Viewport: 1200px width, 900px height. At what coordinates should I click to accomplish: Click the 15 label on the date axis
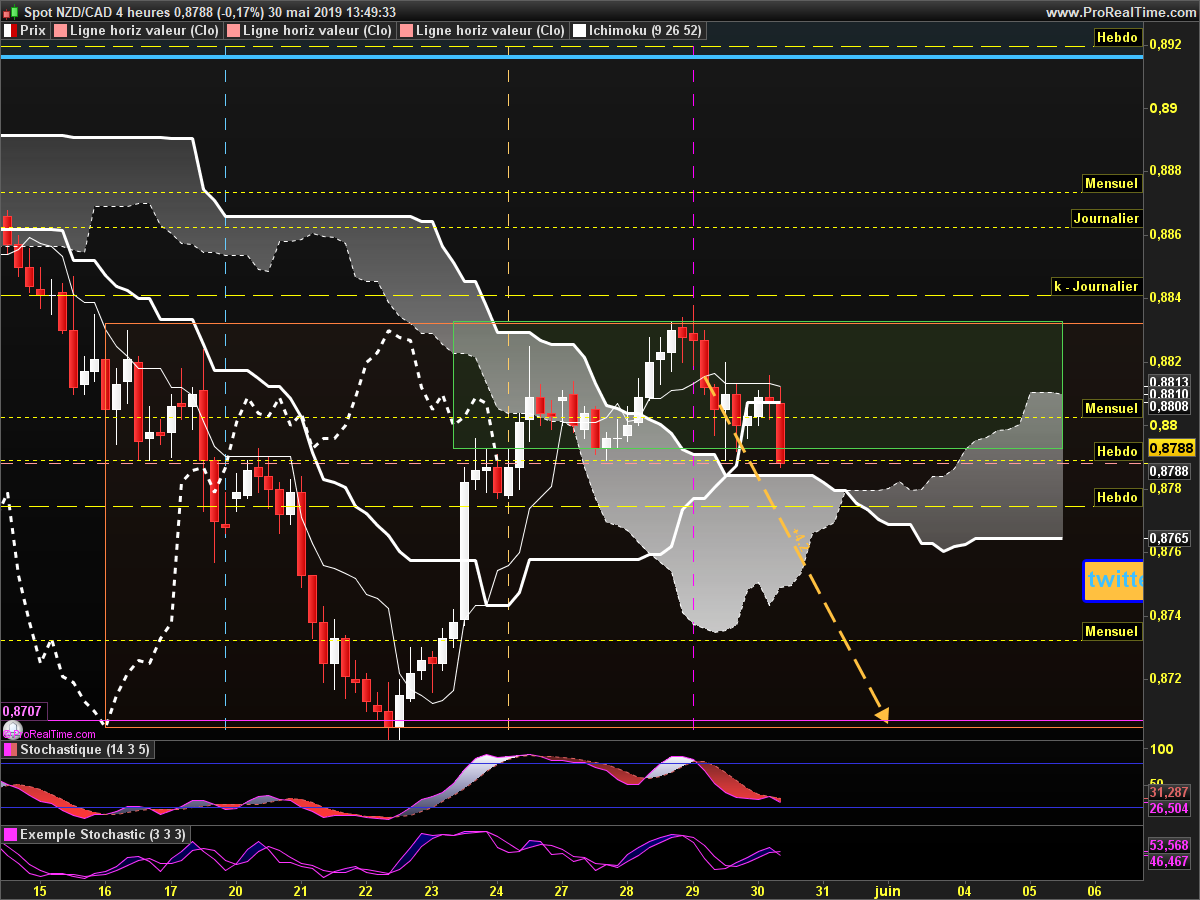[40, 890]
